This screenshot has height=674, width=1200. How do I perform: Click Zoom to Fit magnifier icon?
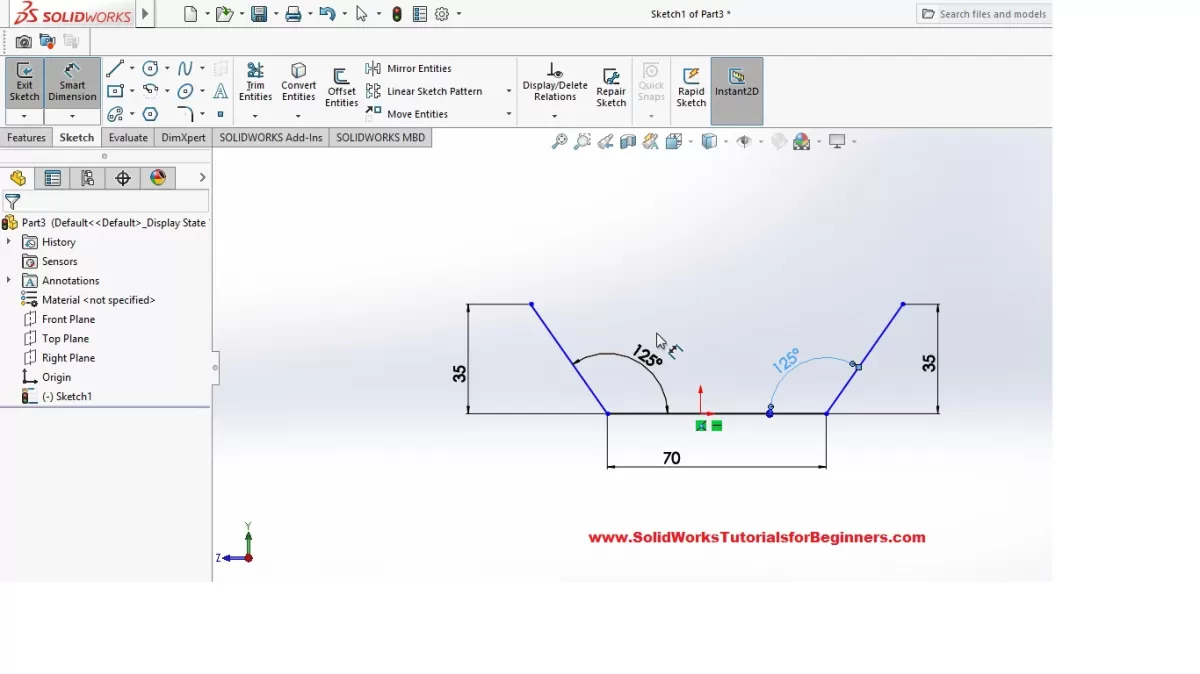(x=559, y=142)
